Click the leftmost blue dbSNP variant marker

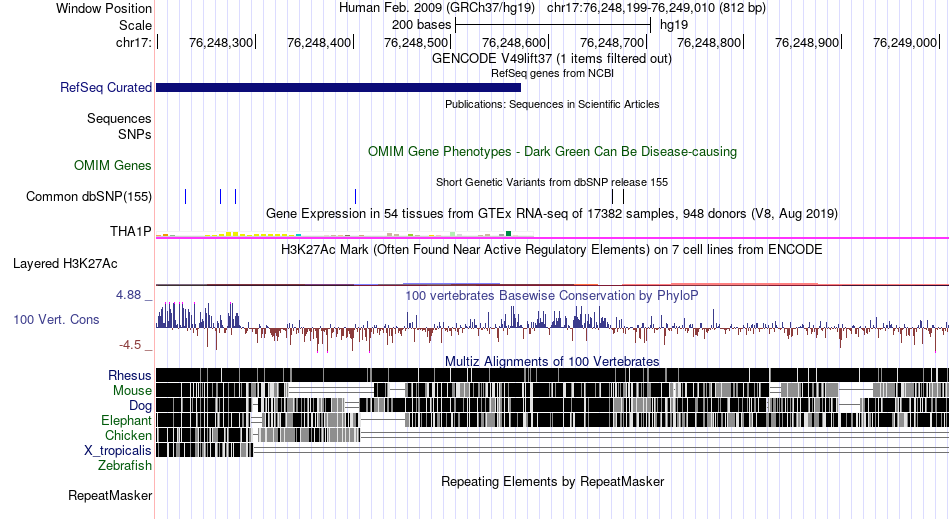(x=185, y=196)
